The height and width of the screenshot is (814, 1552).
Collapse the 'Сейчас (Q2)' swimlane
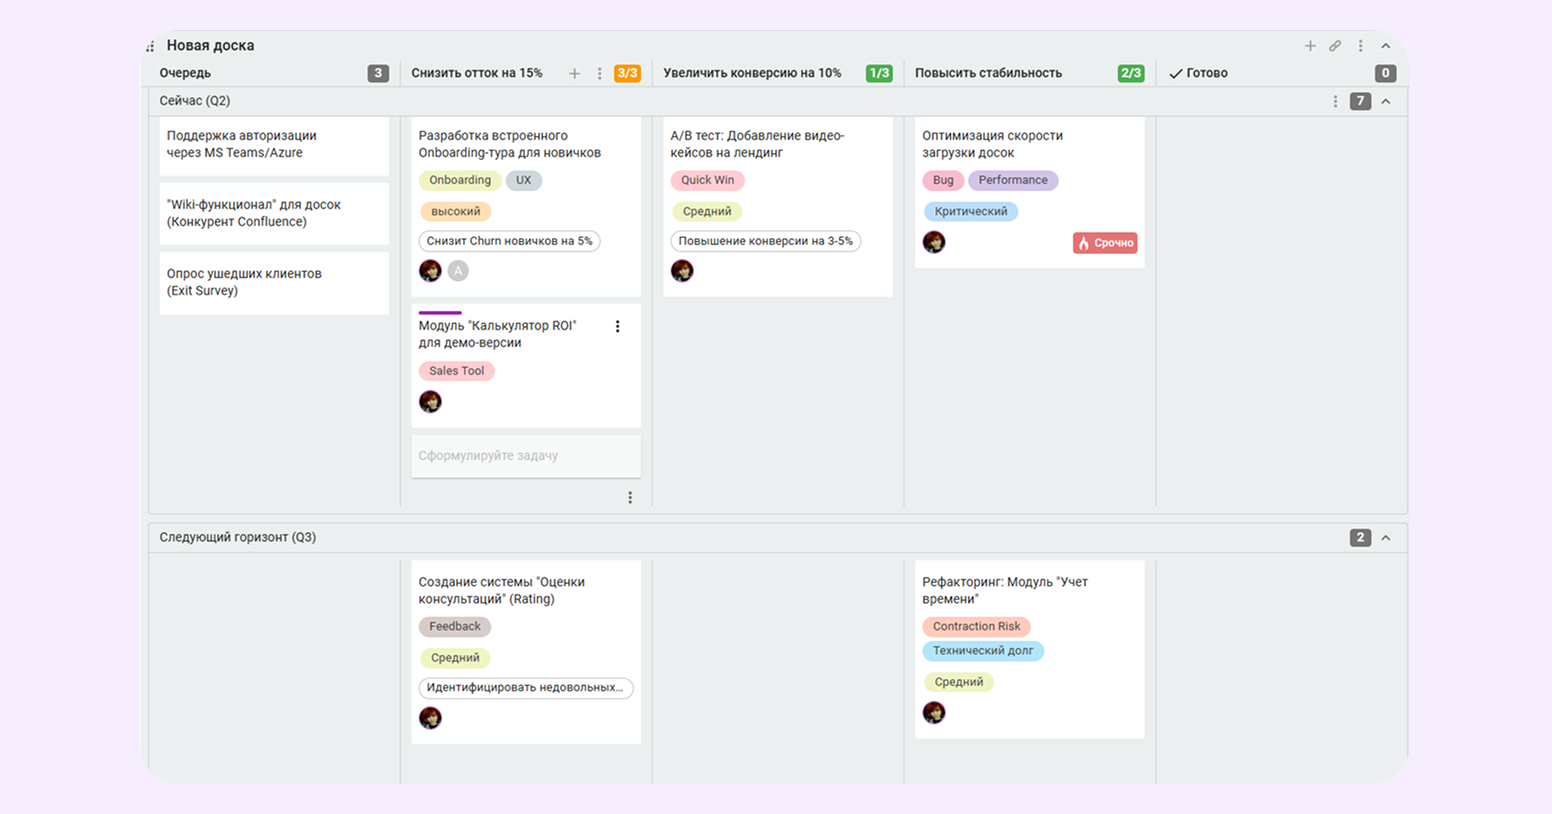click(1386, 101)
